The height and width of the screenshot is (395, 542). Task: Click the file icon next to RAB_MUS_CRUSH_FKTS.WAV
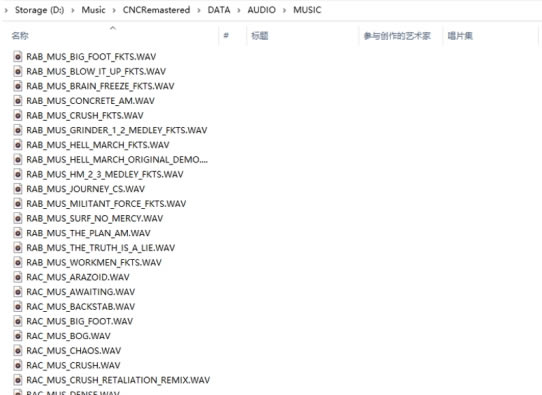coord(18,115)
